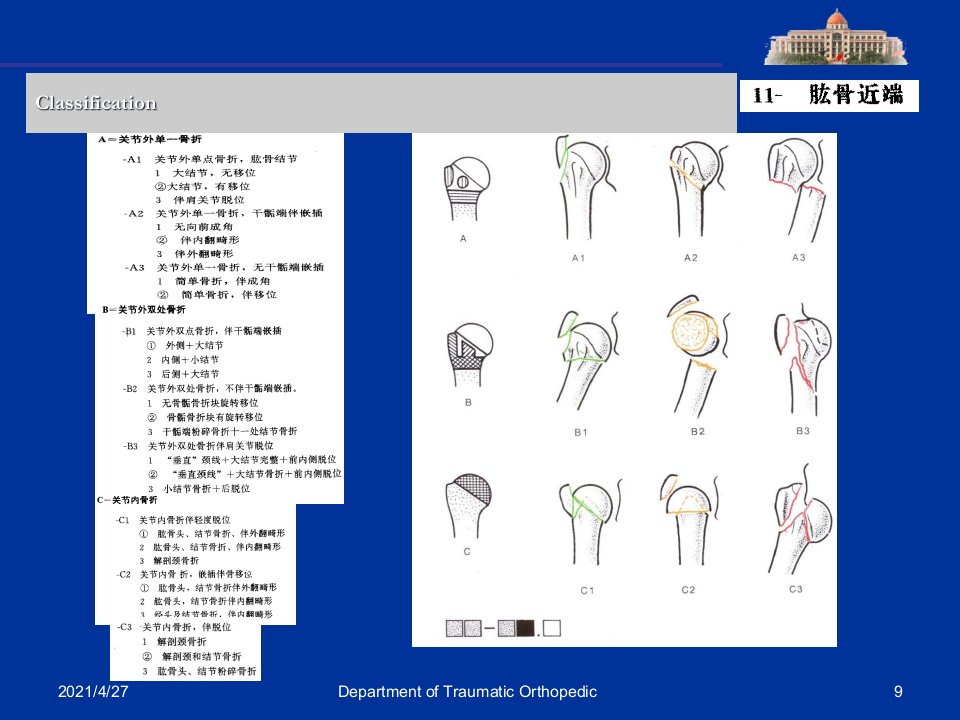Click the schematic diagram labeled B
Screen dimensions: 960x720
click(x=469, y=355)
